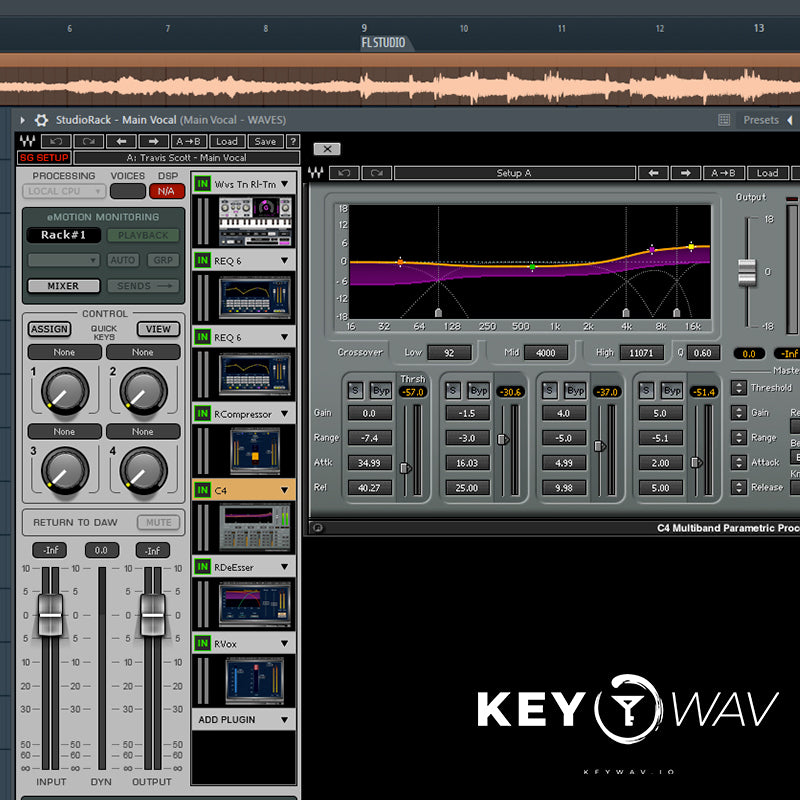Click the MUTE return to DAW button

(159, 522)
